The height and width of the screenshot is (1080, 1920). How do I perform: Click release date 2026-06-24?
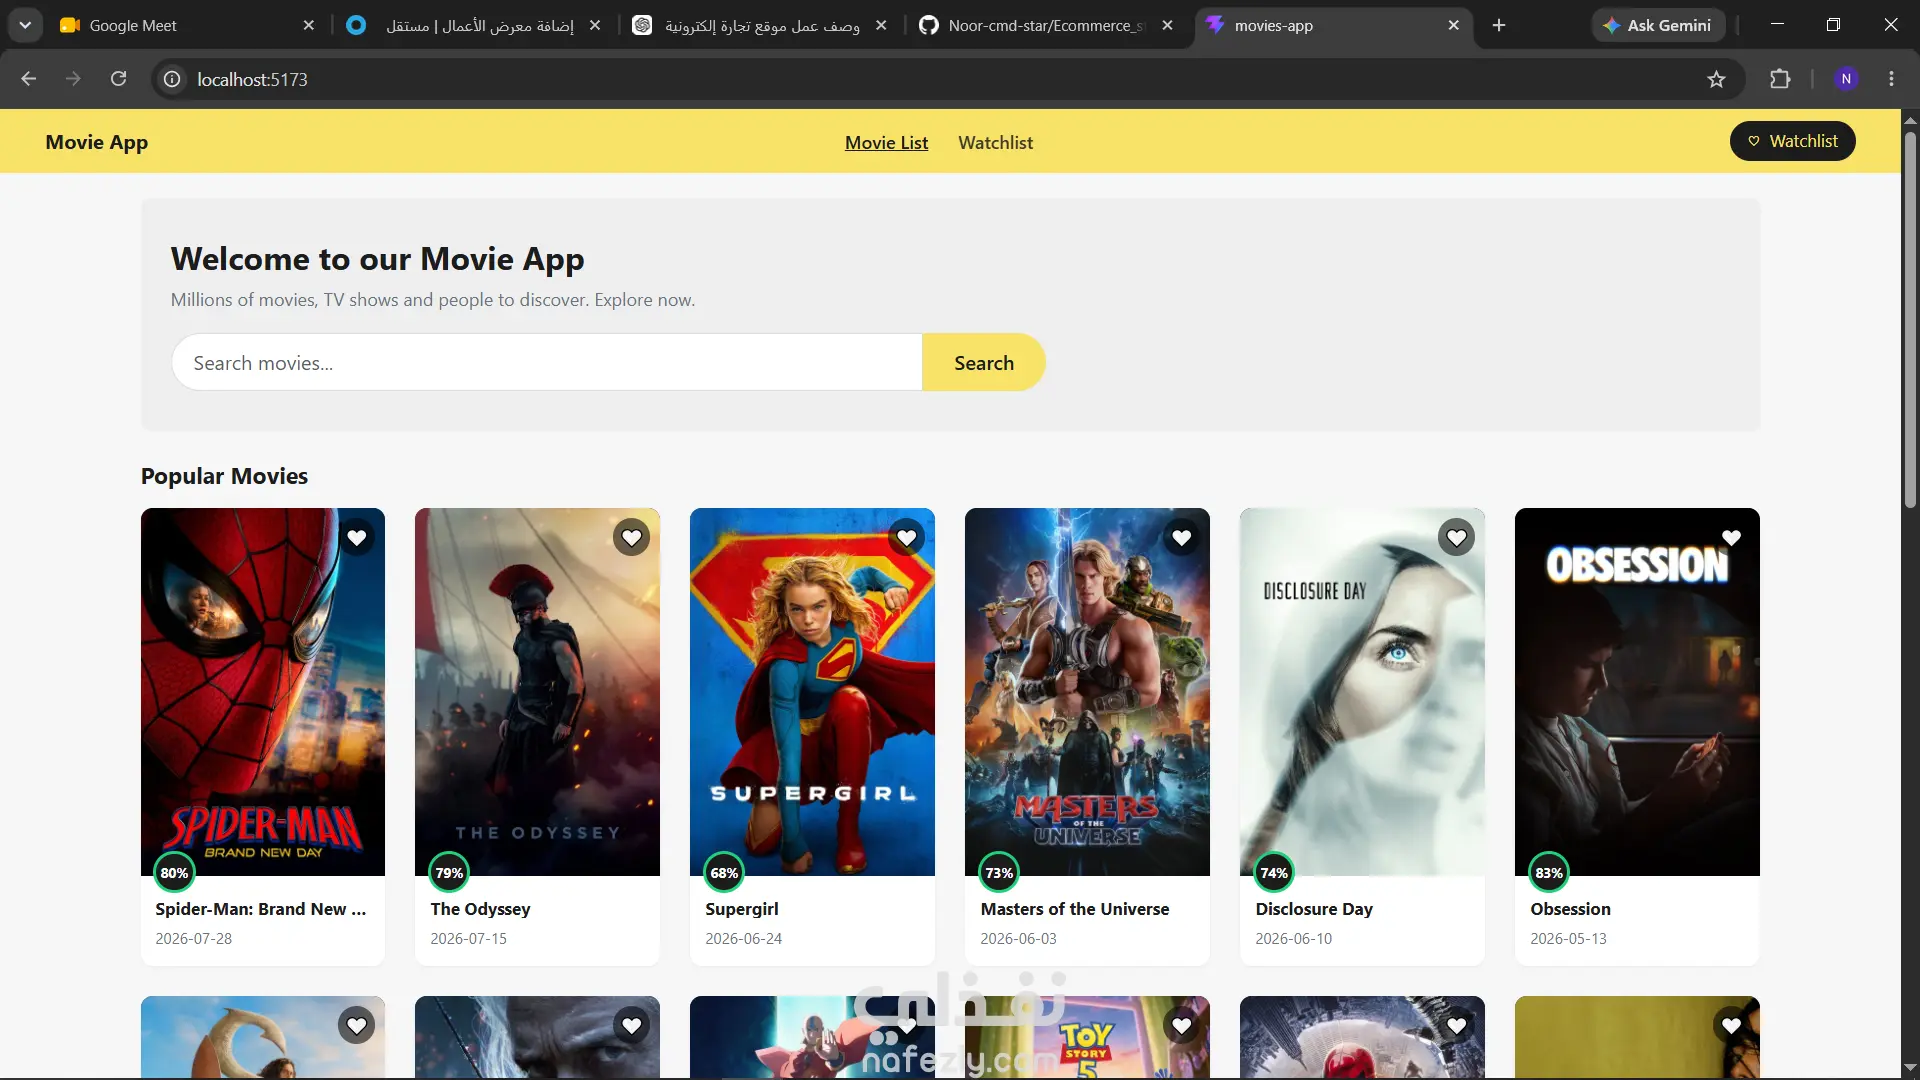(x=744, y=939)
